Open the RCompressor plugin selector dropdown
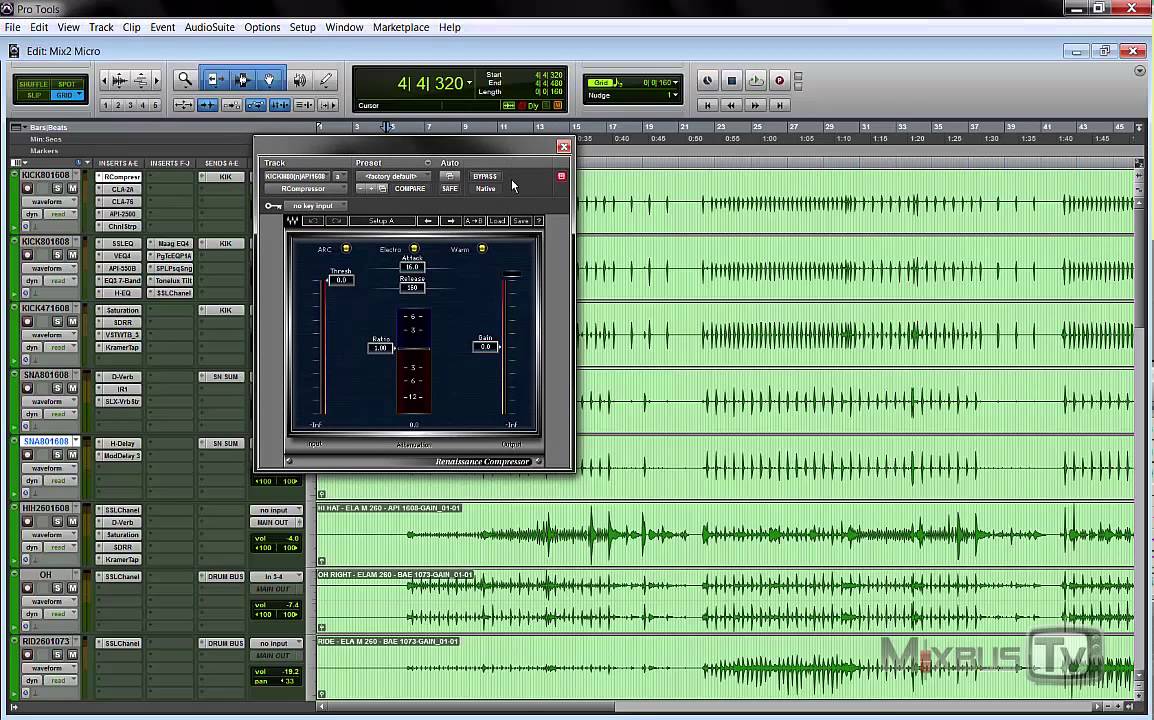 [305, 189]
